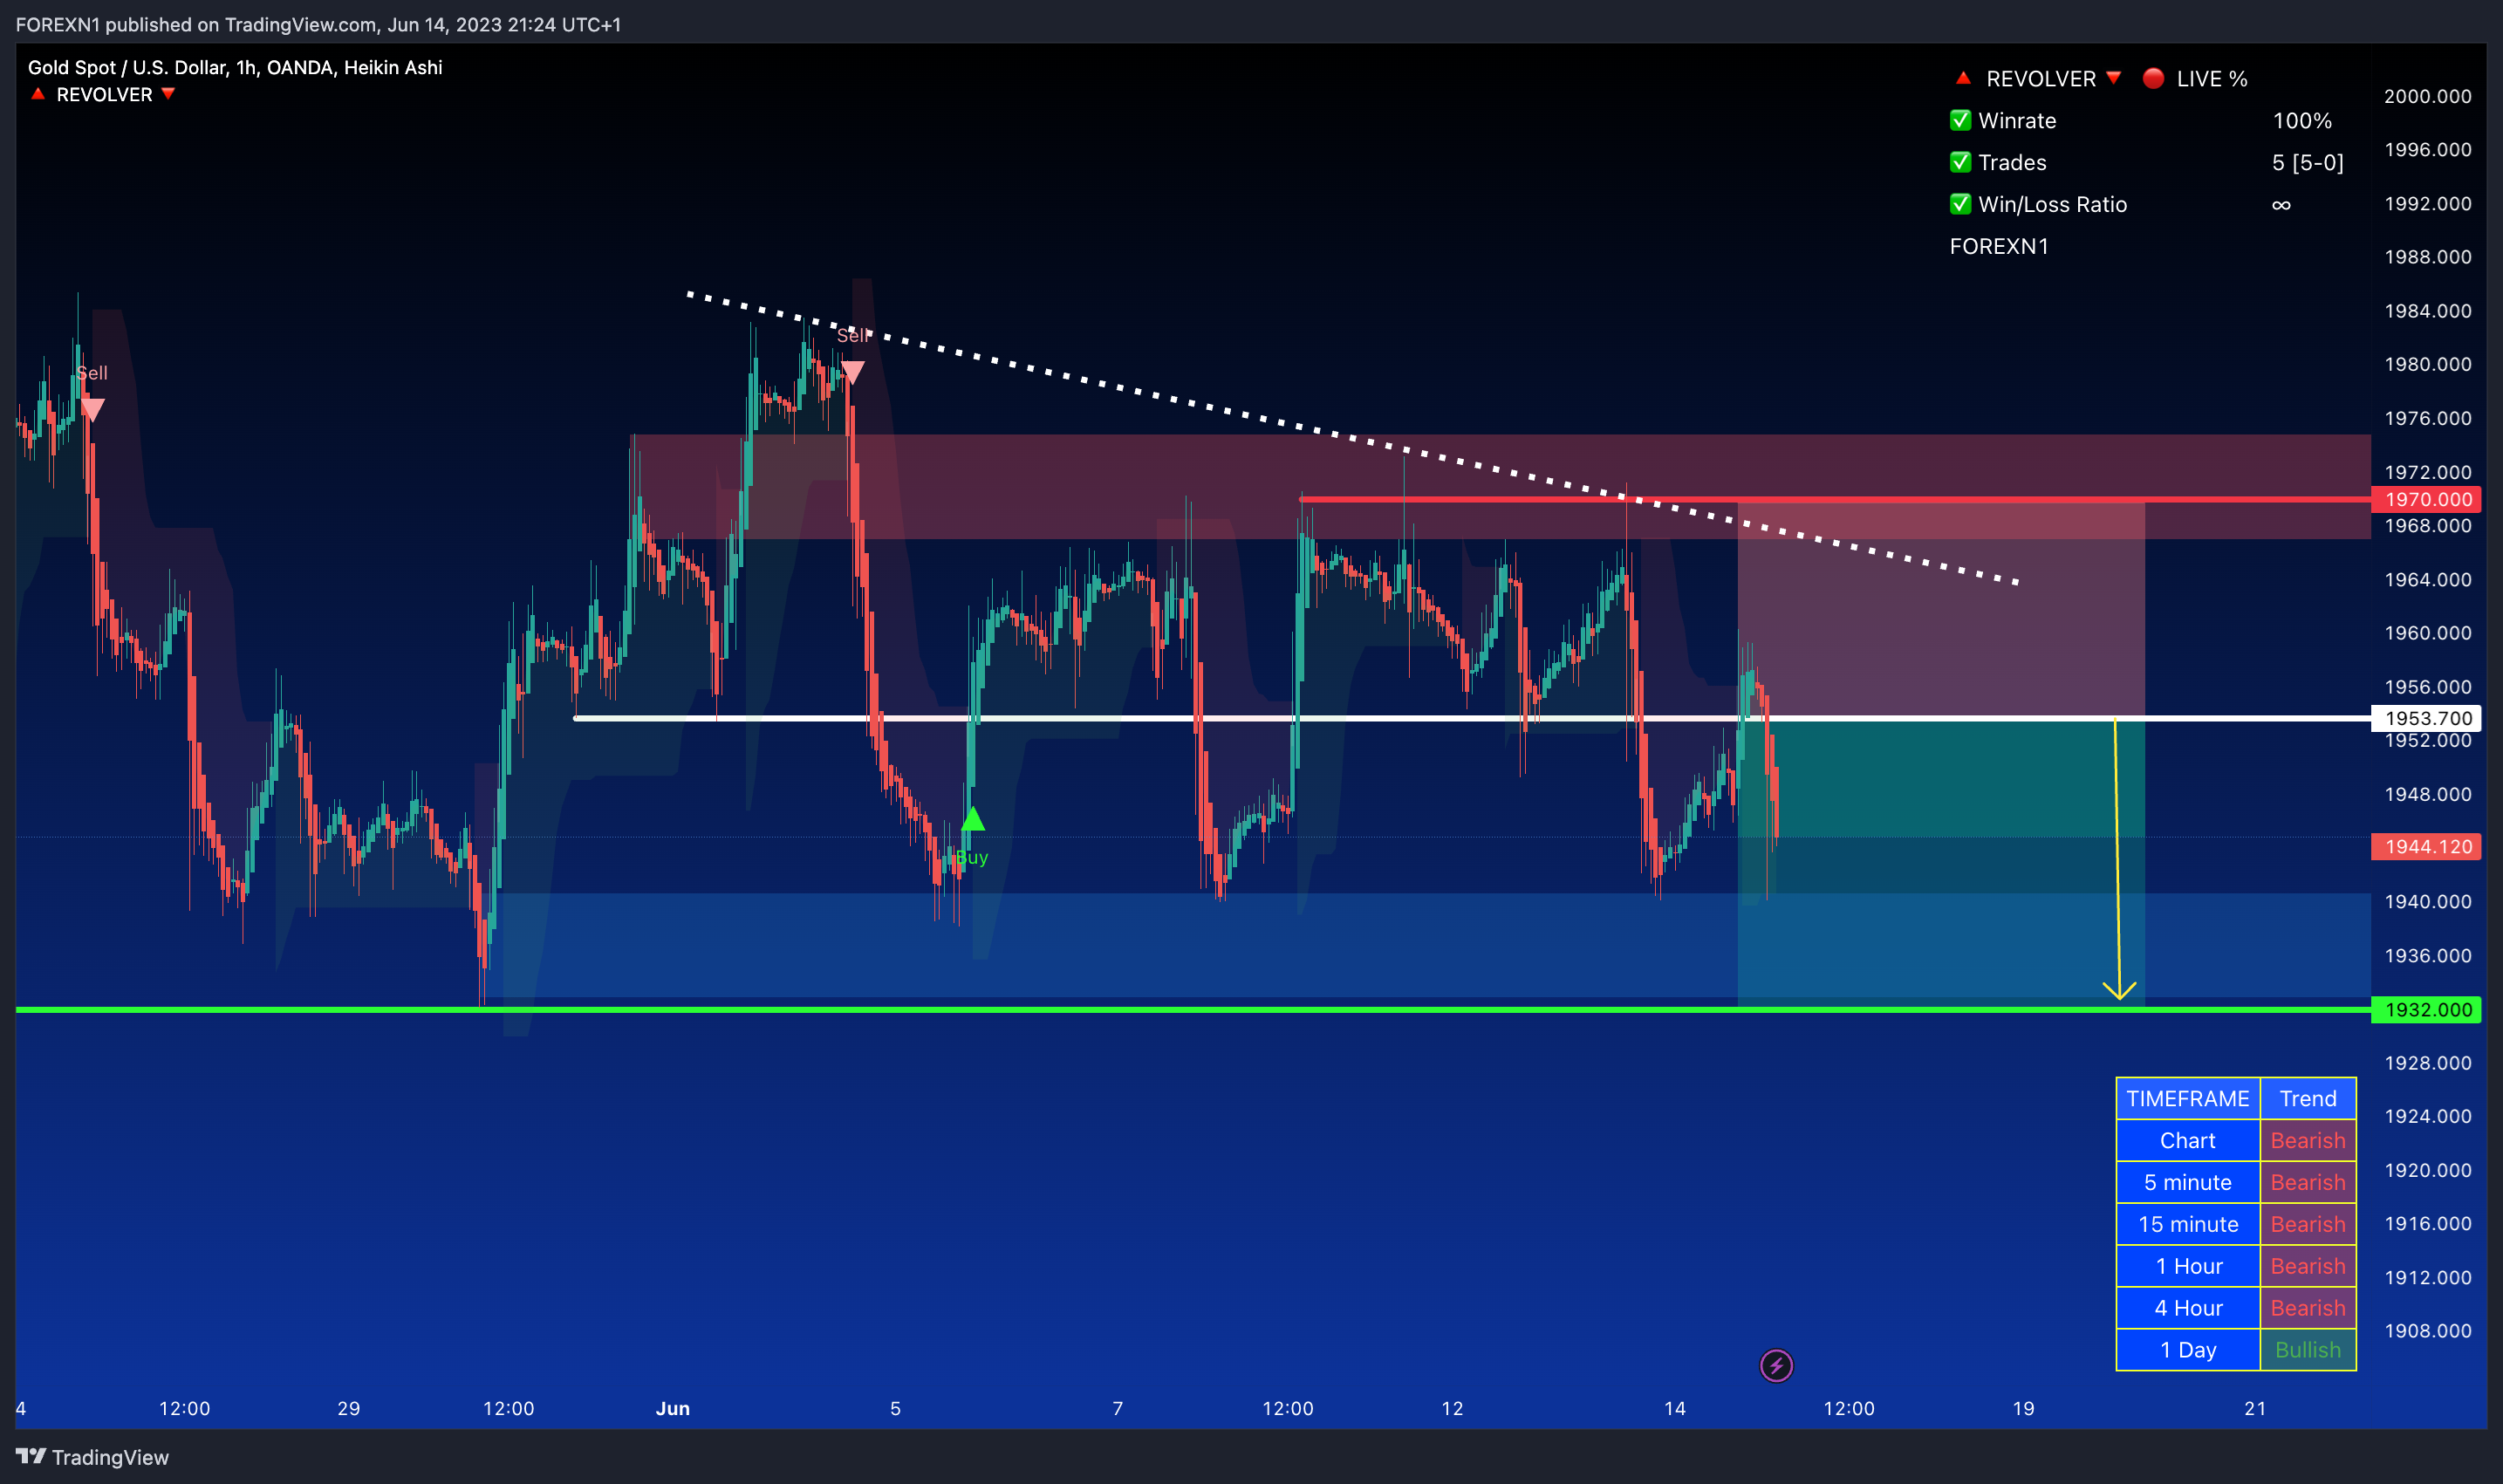The image size is (2503, 1484).
Task: Click red up-triangle in REVOLVER stats panel
Action: (1962, 78)
